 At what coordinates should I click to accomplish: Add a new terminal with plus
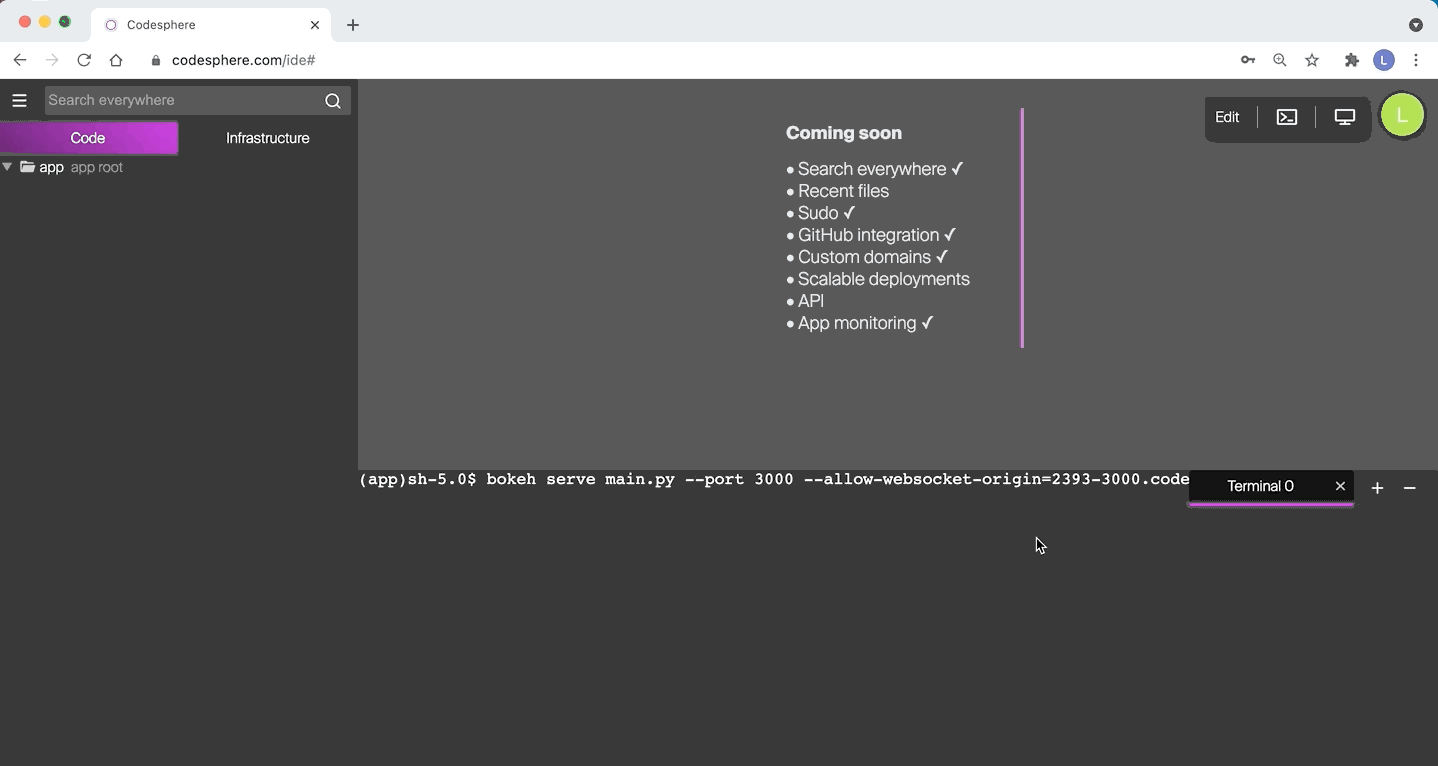[1377, 488]
